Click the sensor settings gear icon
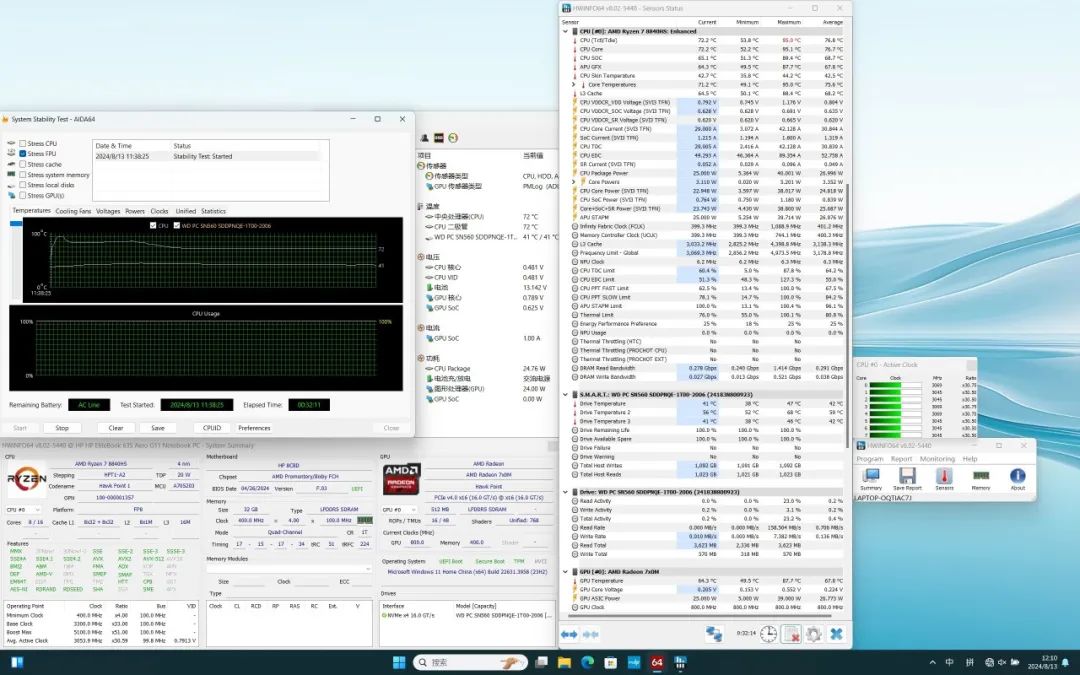The width and height of the screenshot is (1080, 675). tap(813, 634)
